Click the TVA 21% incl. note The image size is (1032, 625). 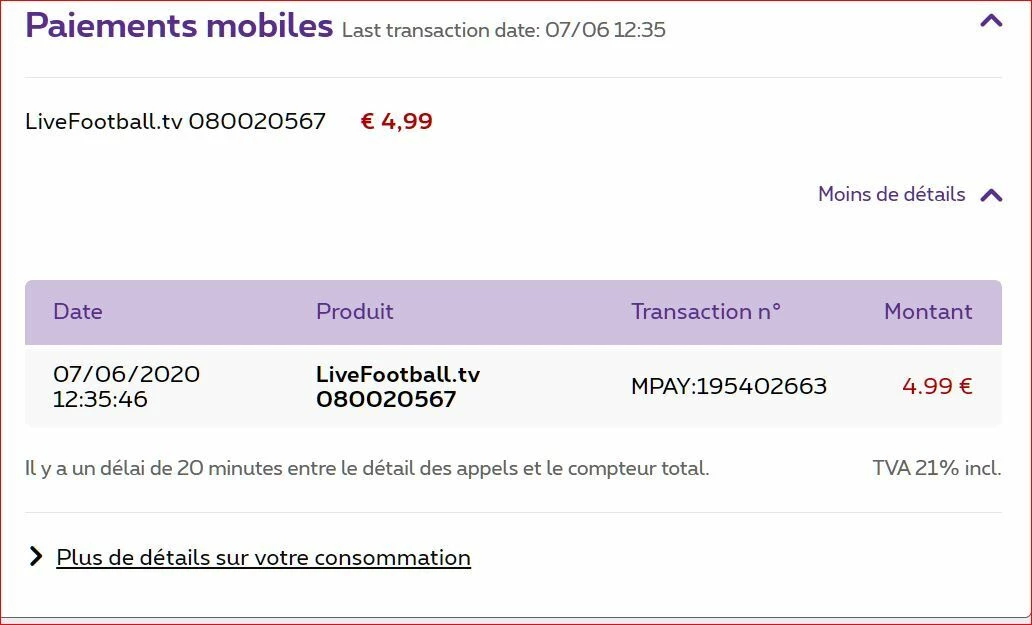[x=936, y=468]
